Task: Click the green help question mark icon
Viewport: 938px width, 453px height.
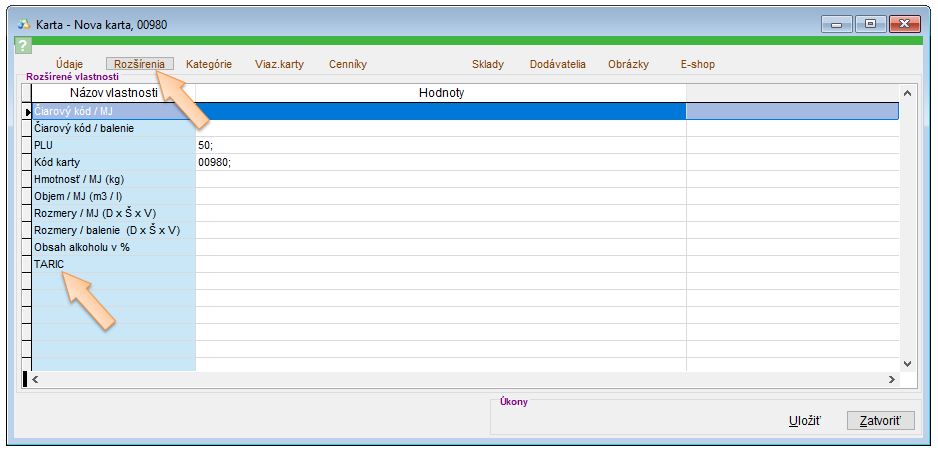Action: pyautogui.click(x=24, y=46)
